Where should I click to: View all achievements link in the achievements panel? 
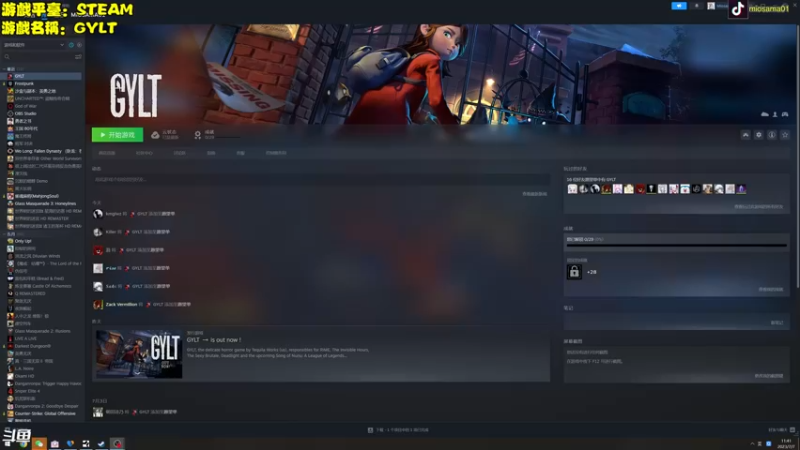[x=770, y=289]
